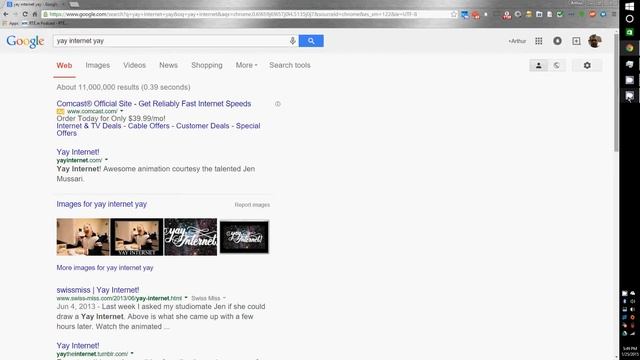The image size is (640, 360).
Task: Open Search tools options
Action: pos(290,65)
